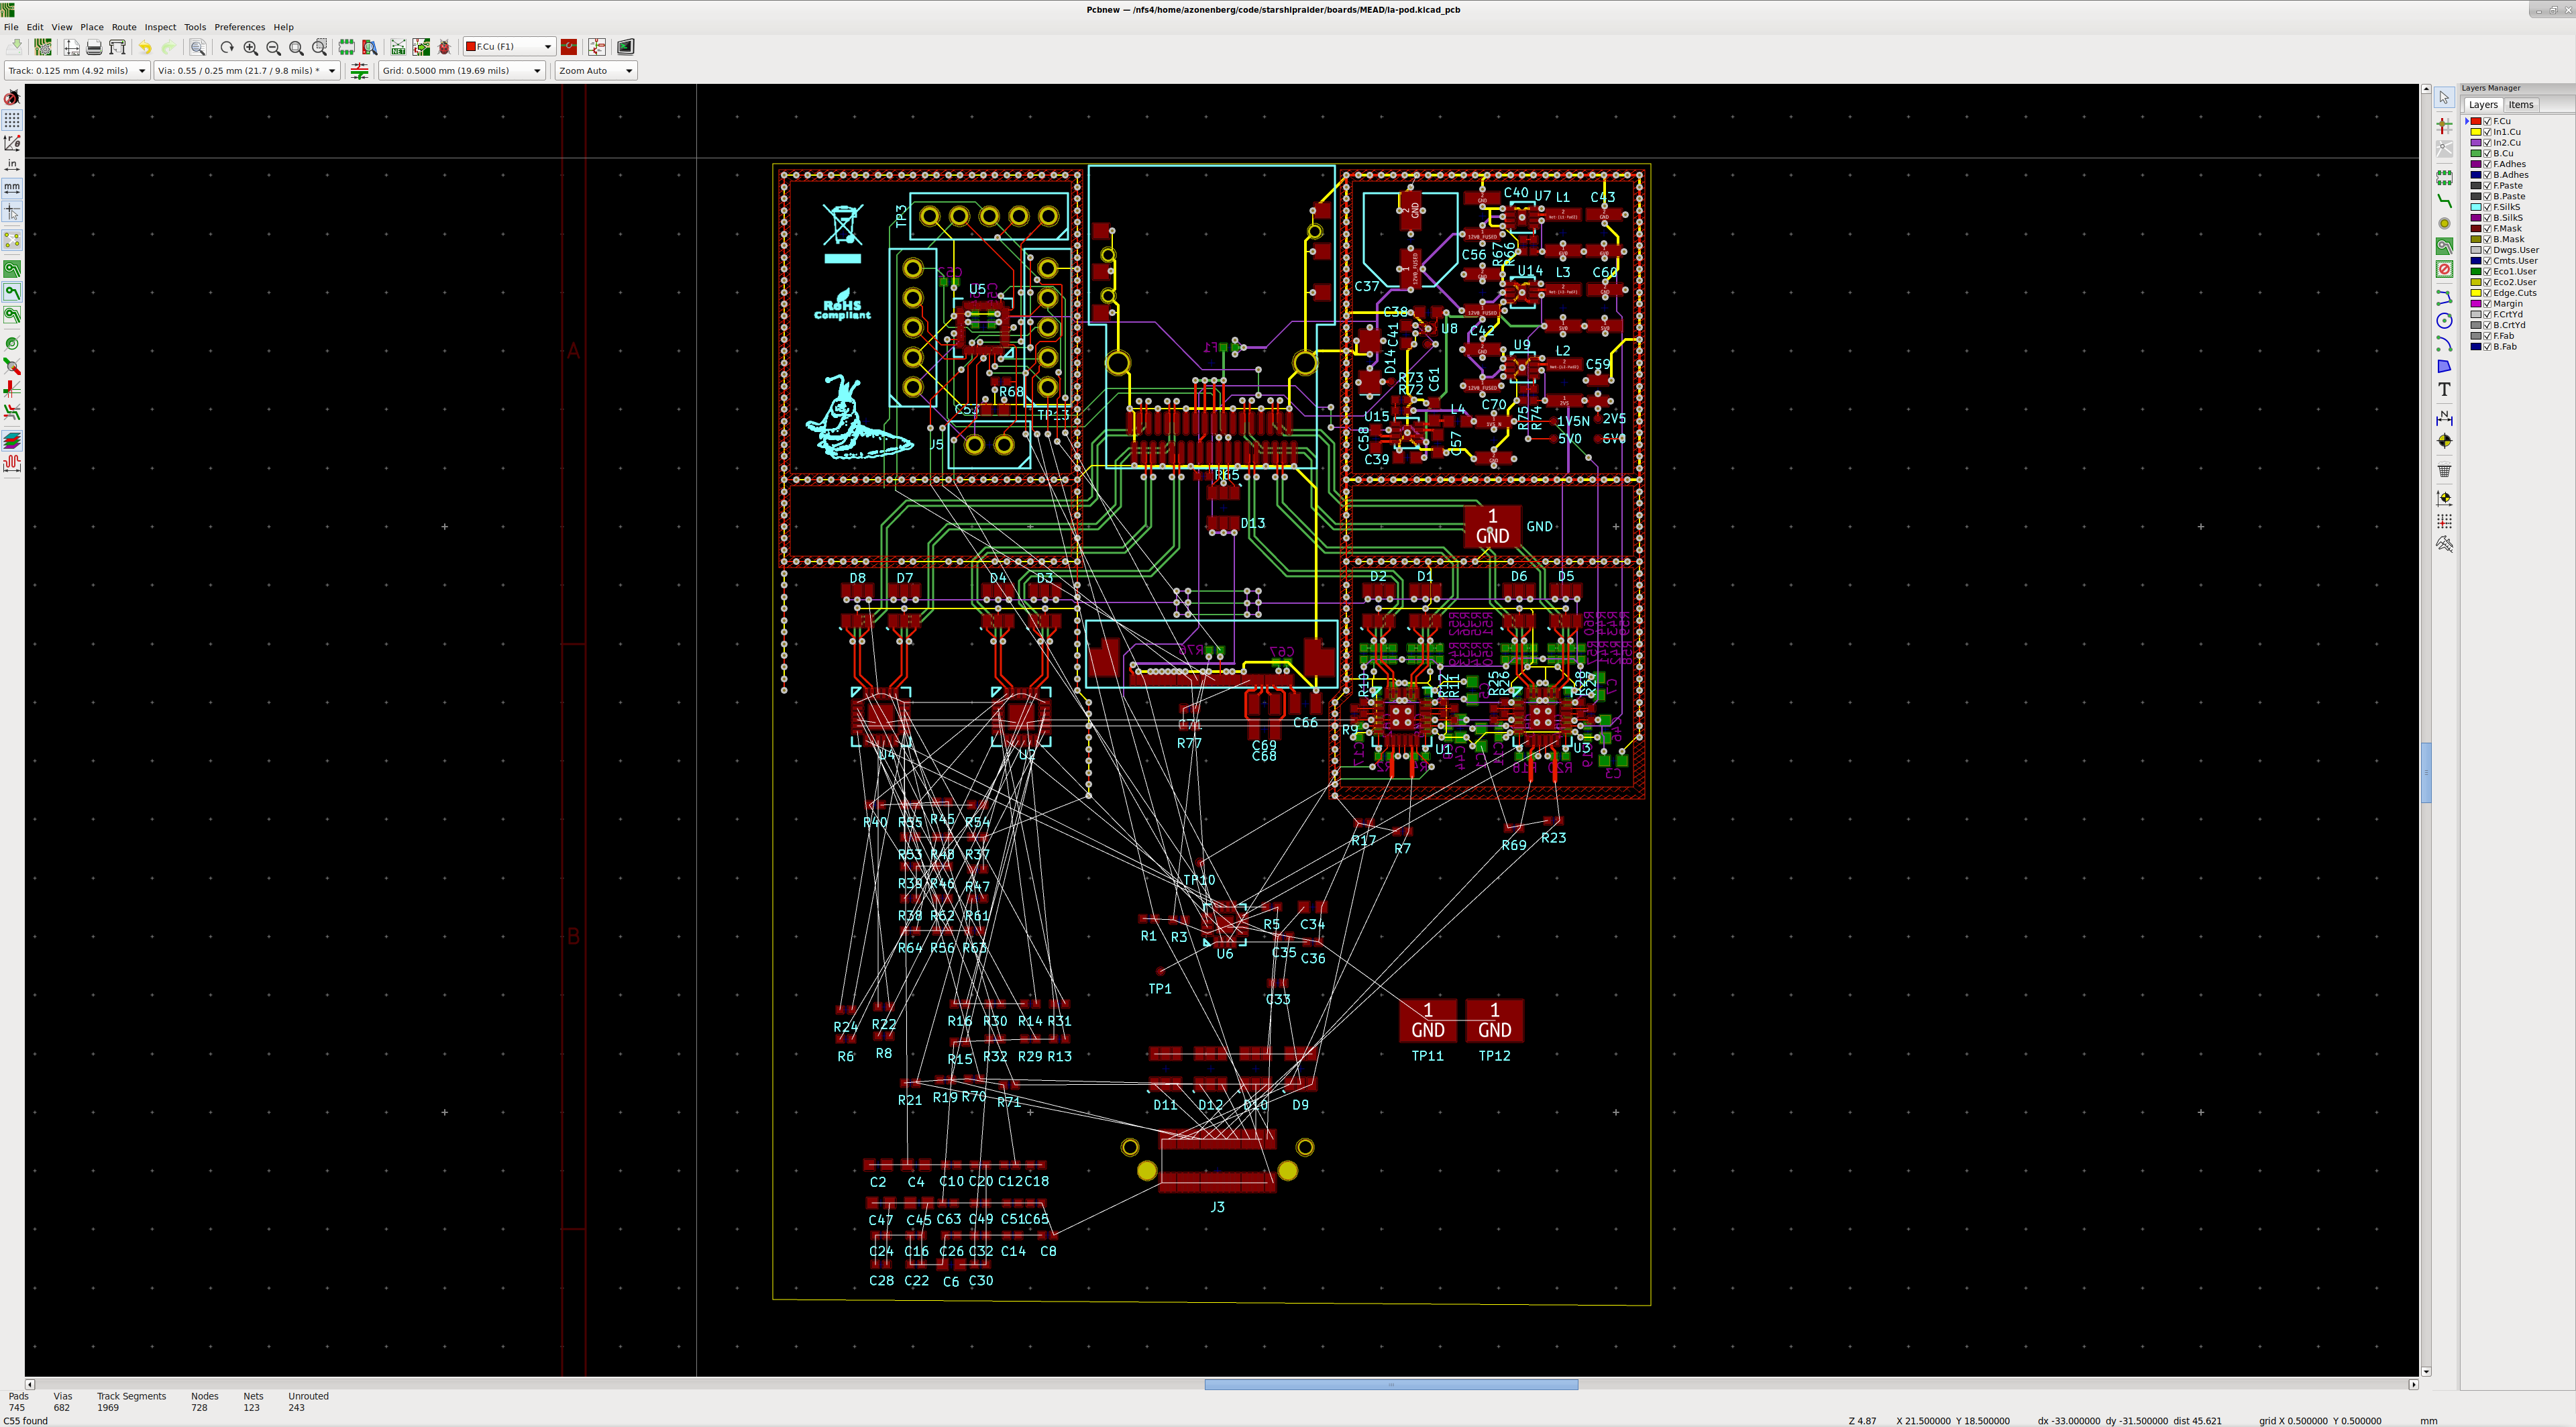Select the Delete items trash tool
Screen dimensions: 2576x1427
click(x=2444, y=470)
